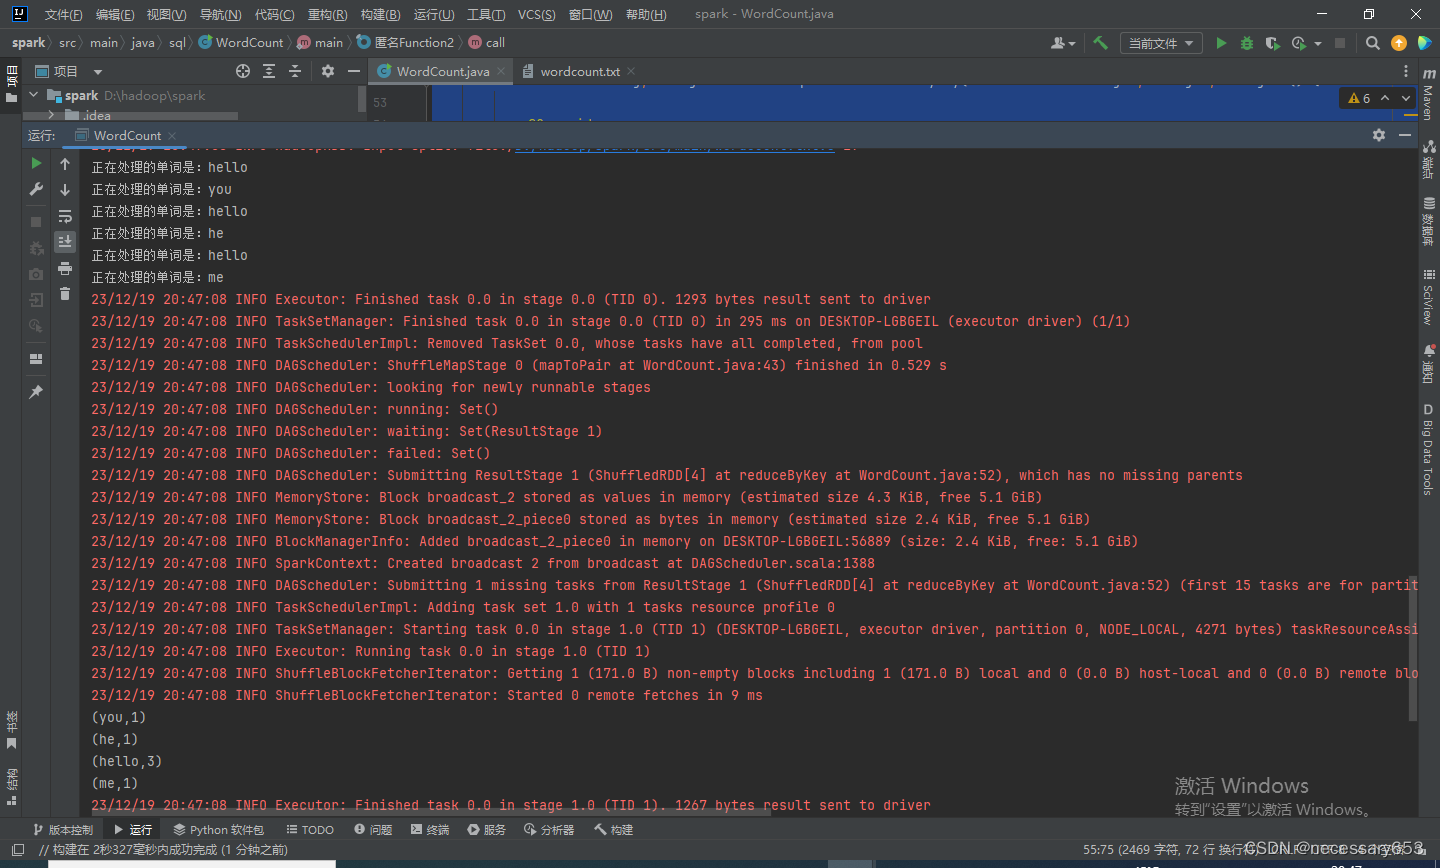The height and width of the screenshot is (868, 1440).
Task: Open the VCS(S) menu
Action: pyautogui.click(x=537, y=14)
